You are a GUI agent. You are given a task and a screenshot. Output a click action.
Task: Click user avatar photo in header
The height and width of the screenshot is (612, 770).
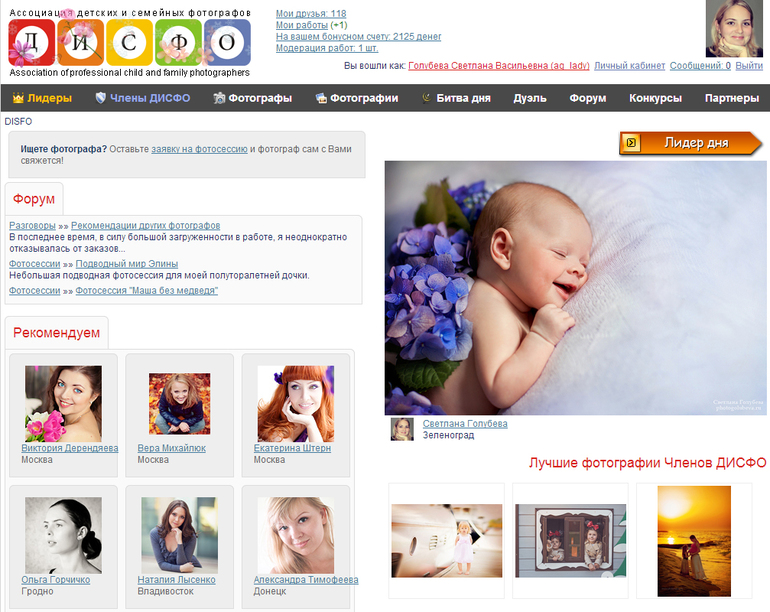tap(735, 28)
